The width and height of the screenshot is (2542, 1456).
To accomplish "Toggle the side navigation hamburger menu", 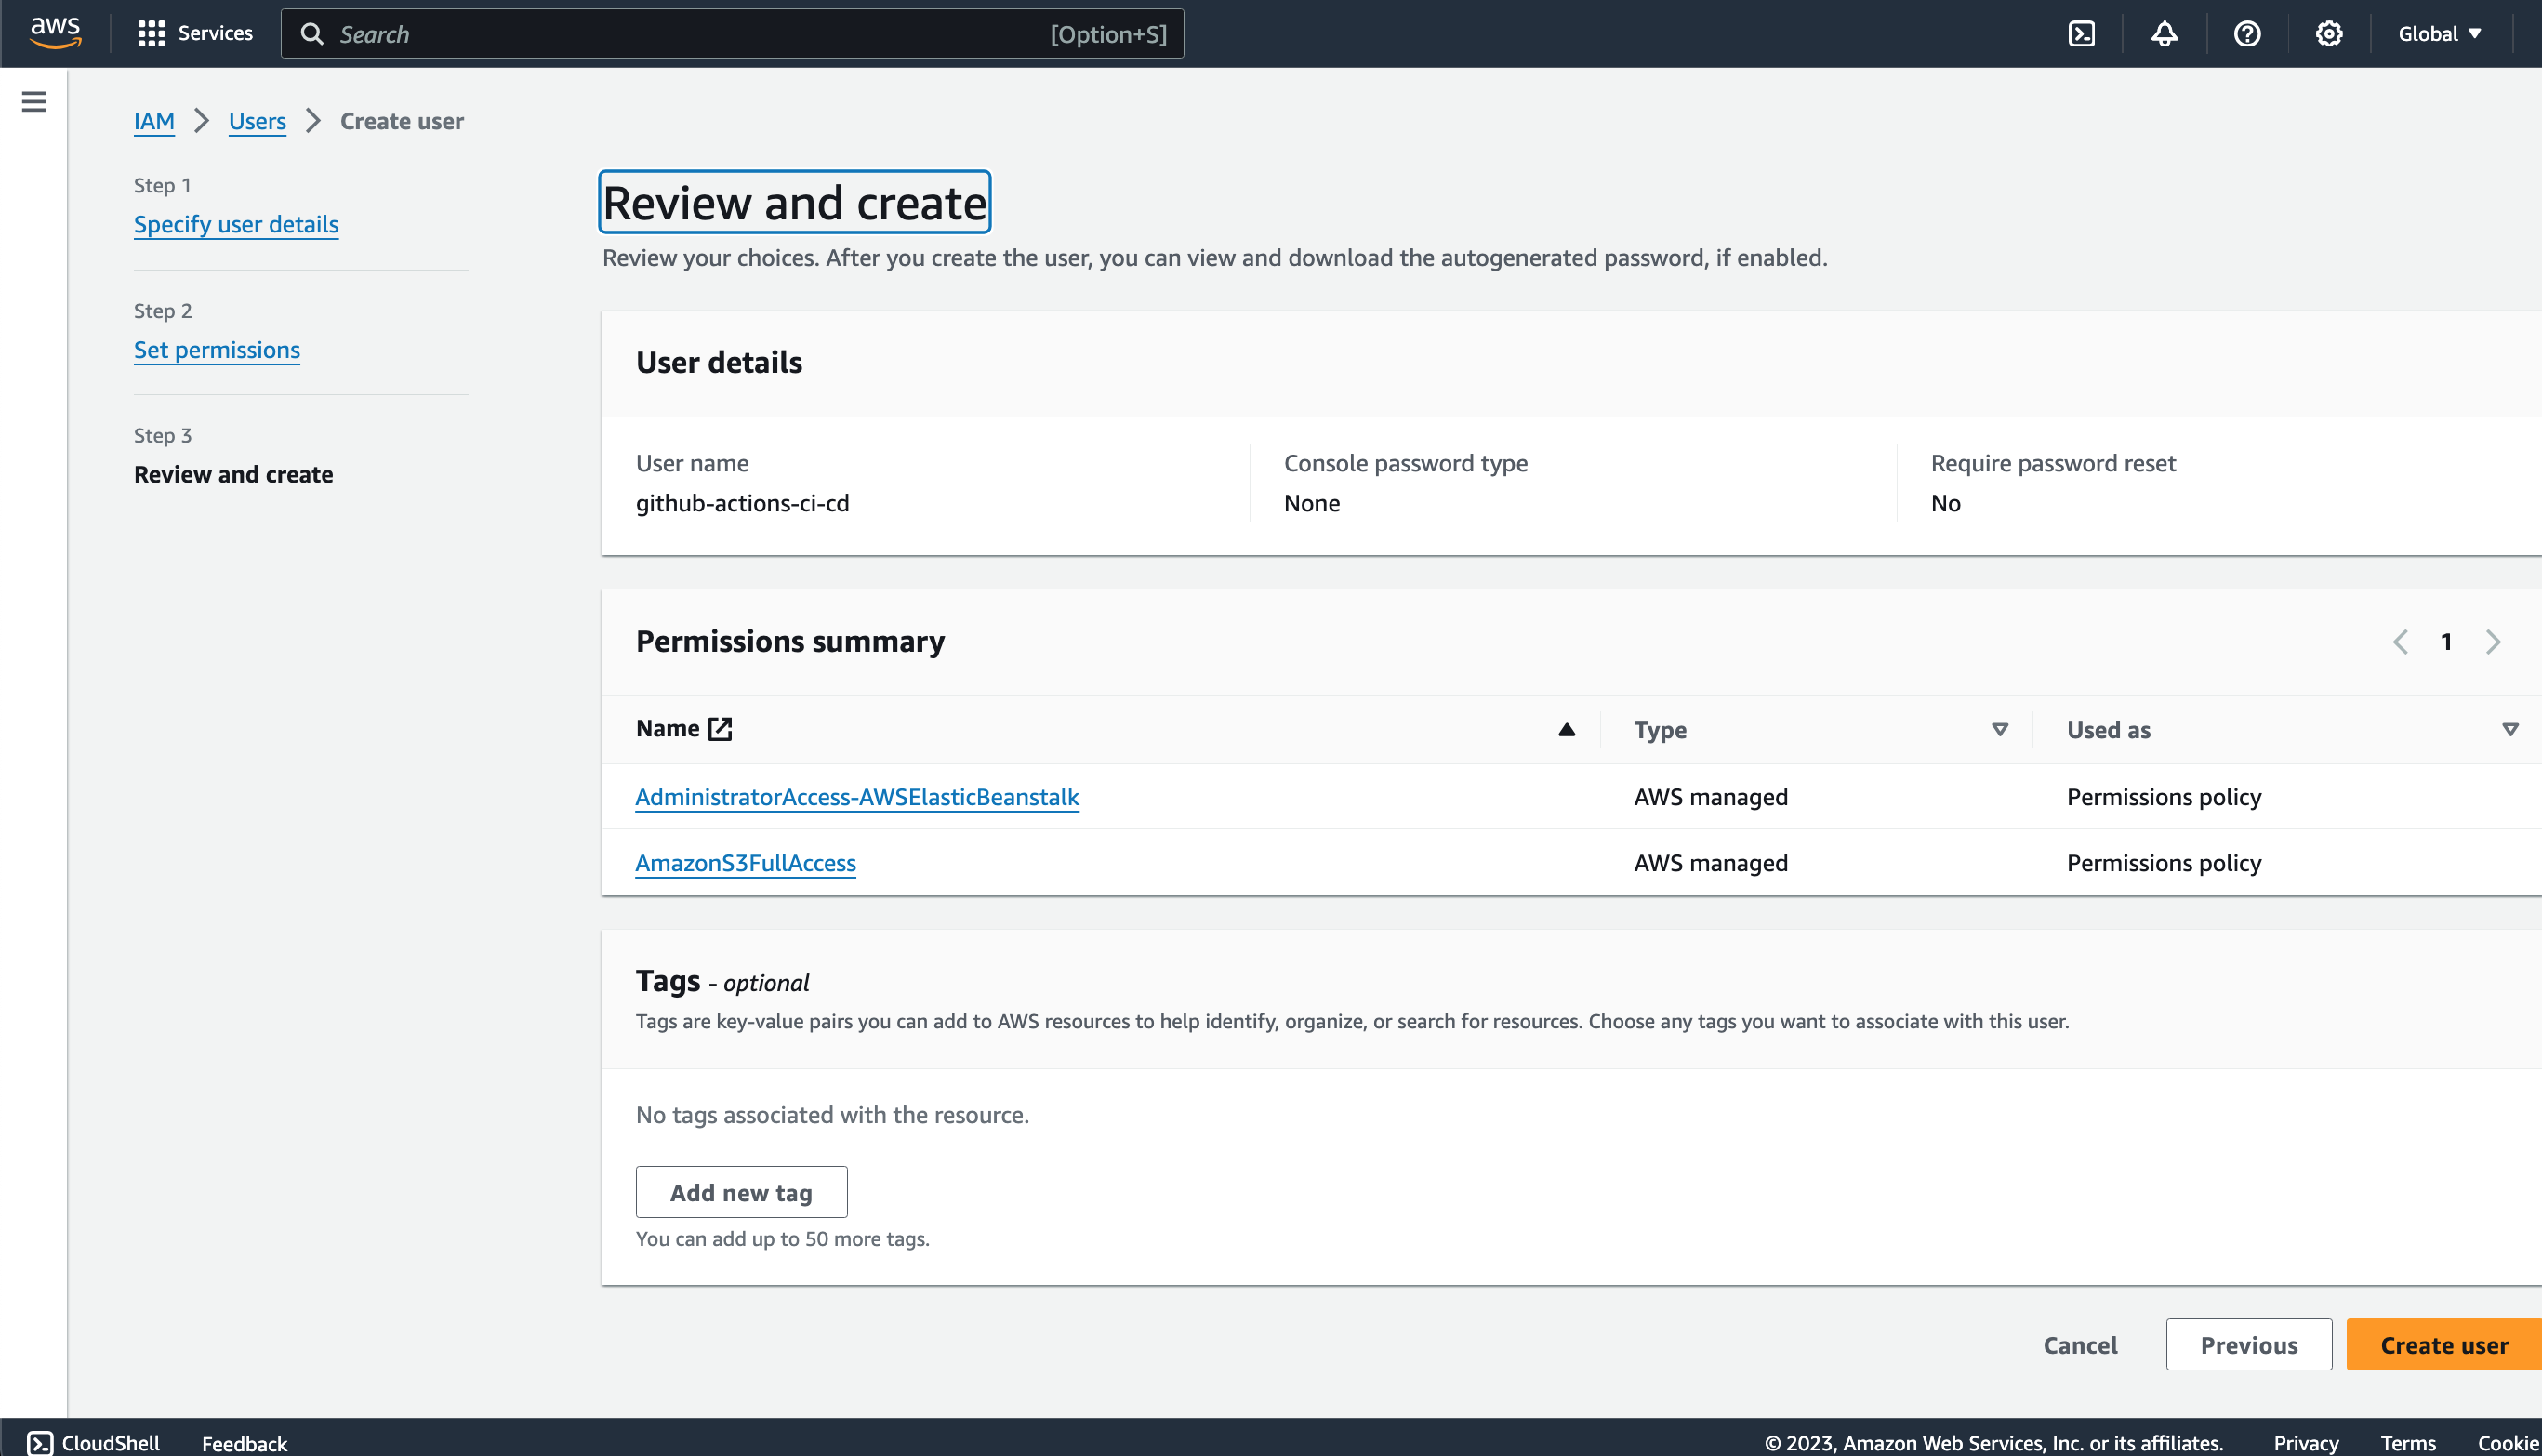I will (x=34, y=101).
